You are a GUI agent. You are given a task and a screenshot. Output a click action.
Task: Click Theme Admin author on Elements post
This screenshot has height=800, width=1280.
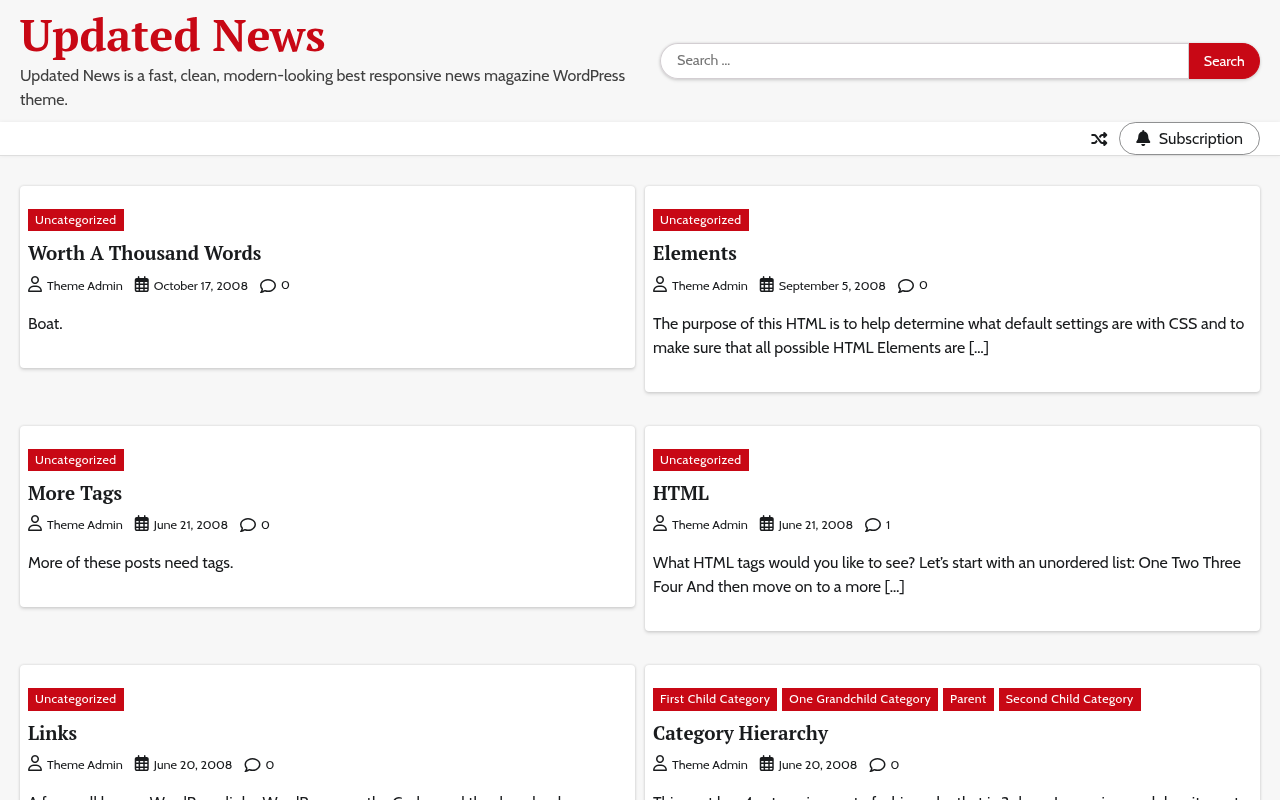710,286
